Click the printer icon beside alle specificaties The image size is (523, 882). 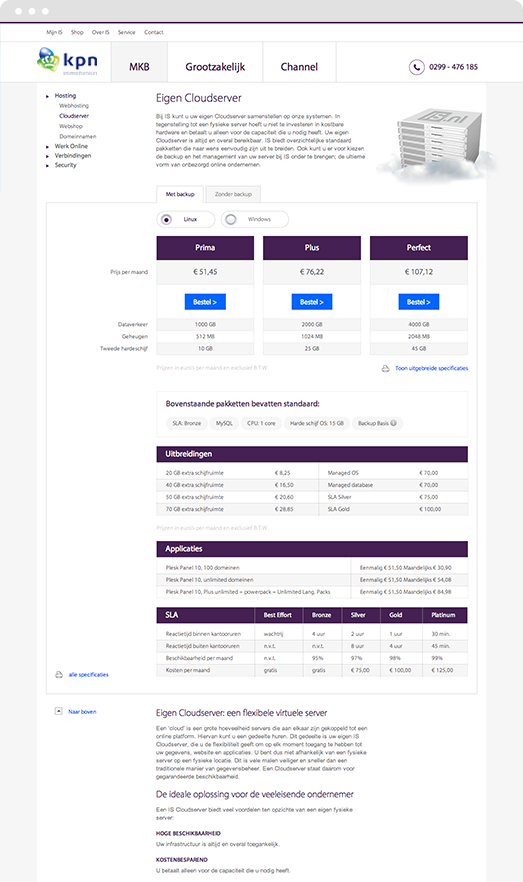(58, 674)
